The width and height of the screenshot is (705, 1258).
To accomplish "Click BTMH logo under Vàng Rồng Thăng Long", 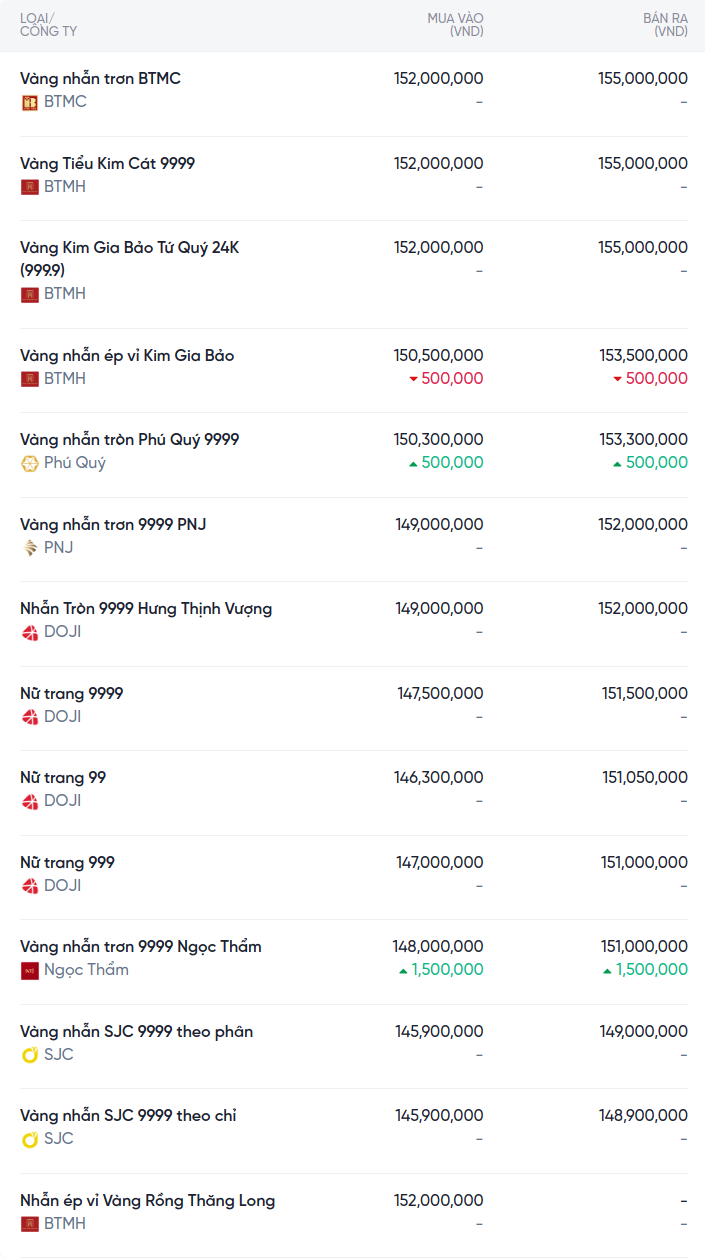I will [x=30, y=1224].
